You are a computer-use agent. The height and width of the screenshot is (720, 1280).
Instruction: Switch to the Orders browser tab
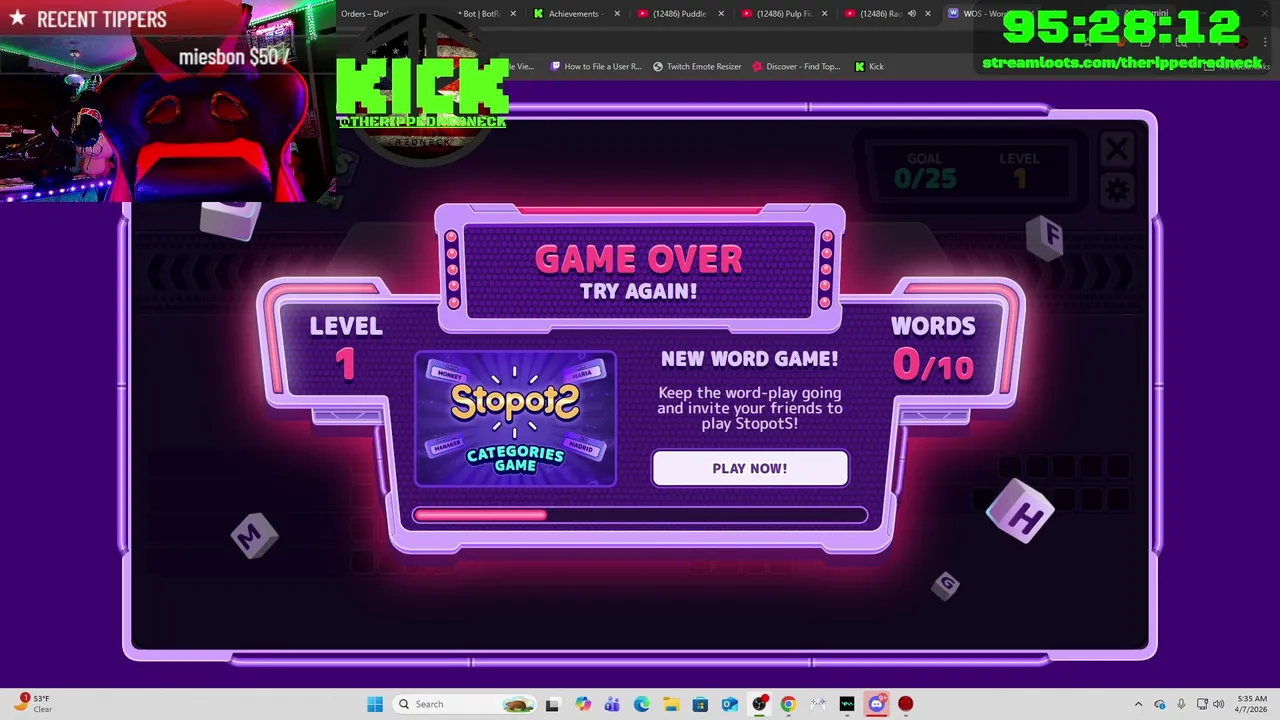[x=365, y=14]
